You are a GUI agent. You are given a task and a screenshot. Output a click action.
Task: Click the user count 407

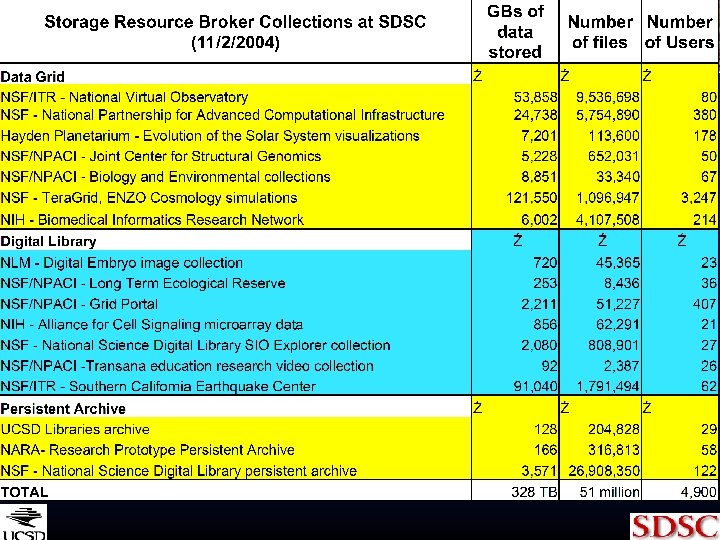(704, 304)
